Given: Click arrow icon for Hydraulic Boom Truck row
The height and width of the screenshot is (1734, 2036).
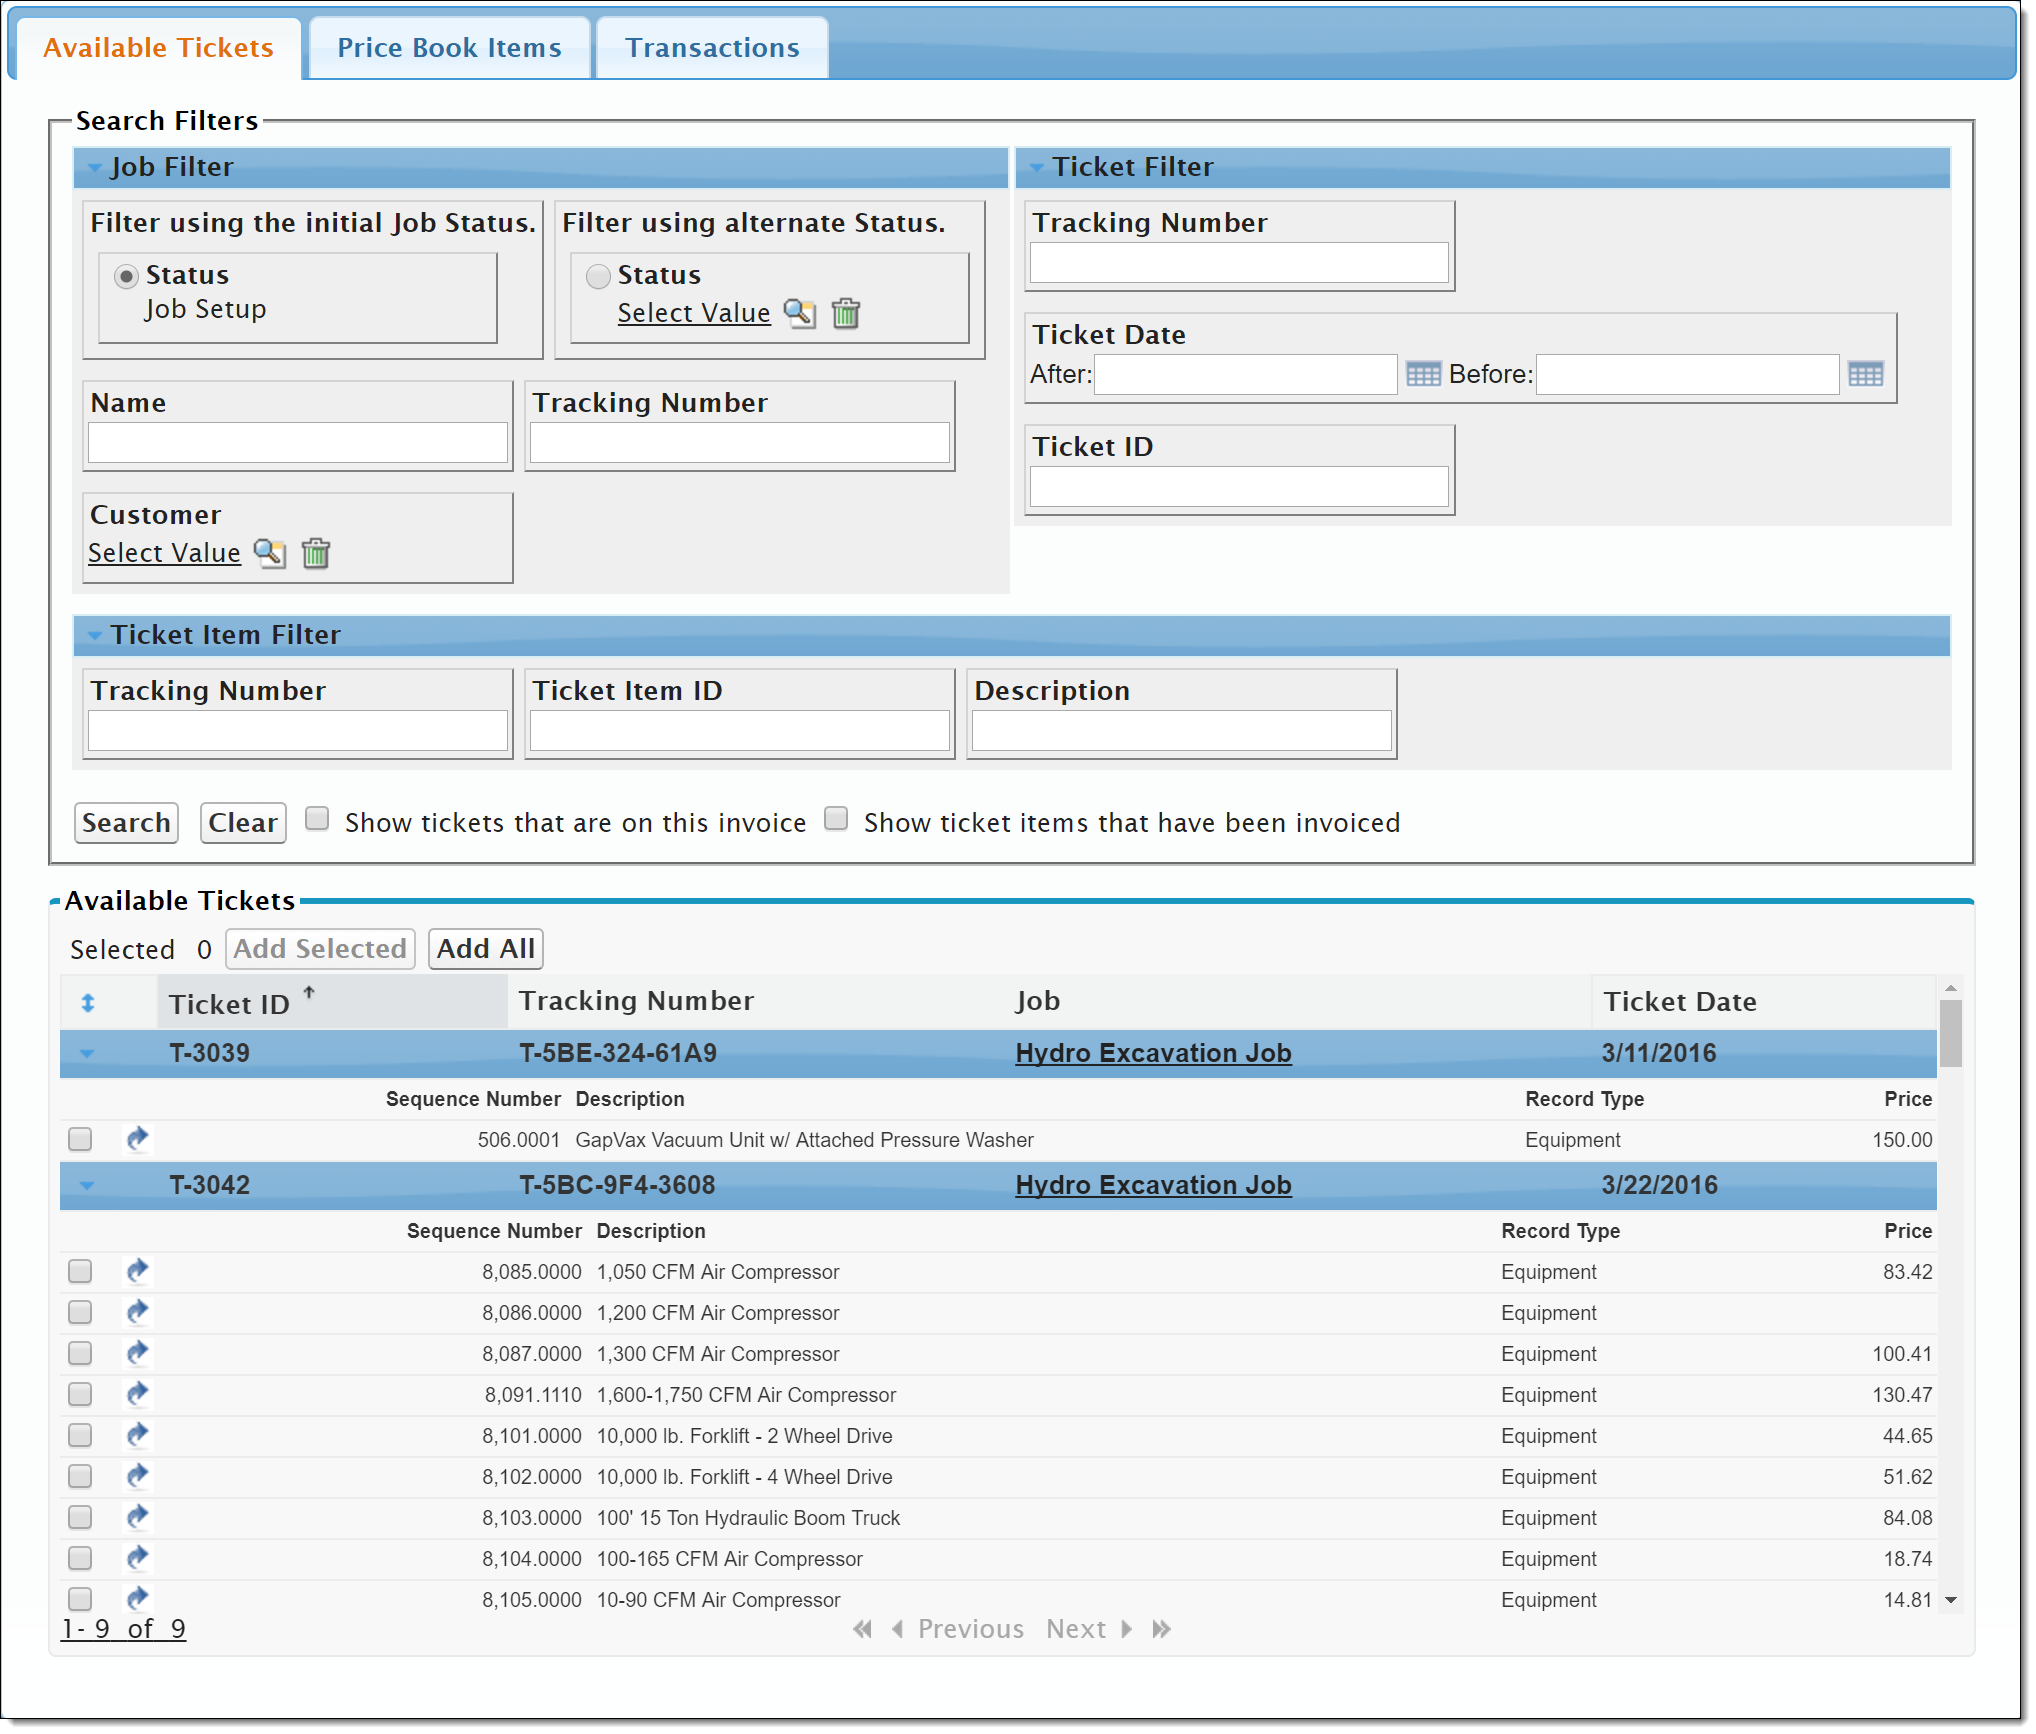Looking at the screenshot, I should point(137,1516).
